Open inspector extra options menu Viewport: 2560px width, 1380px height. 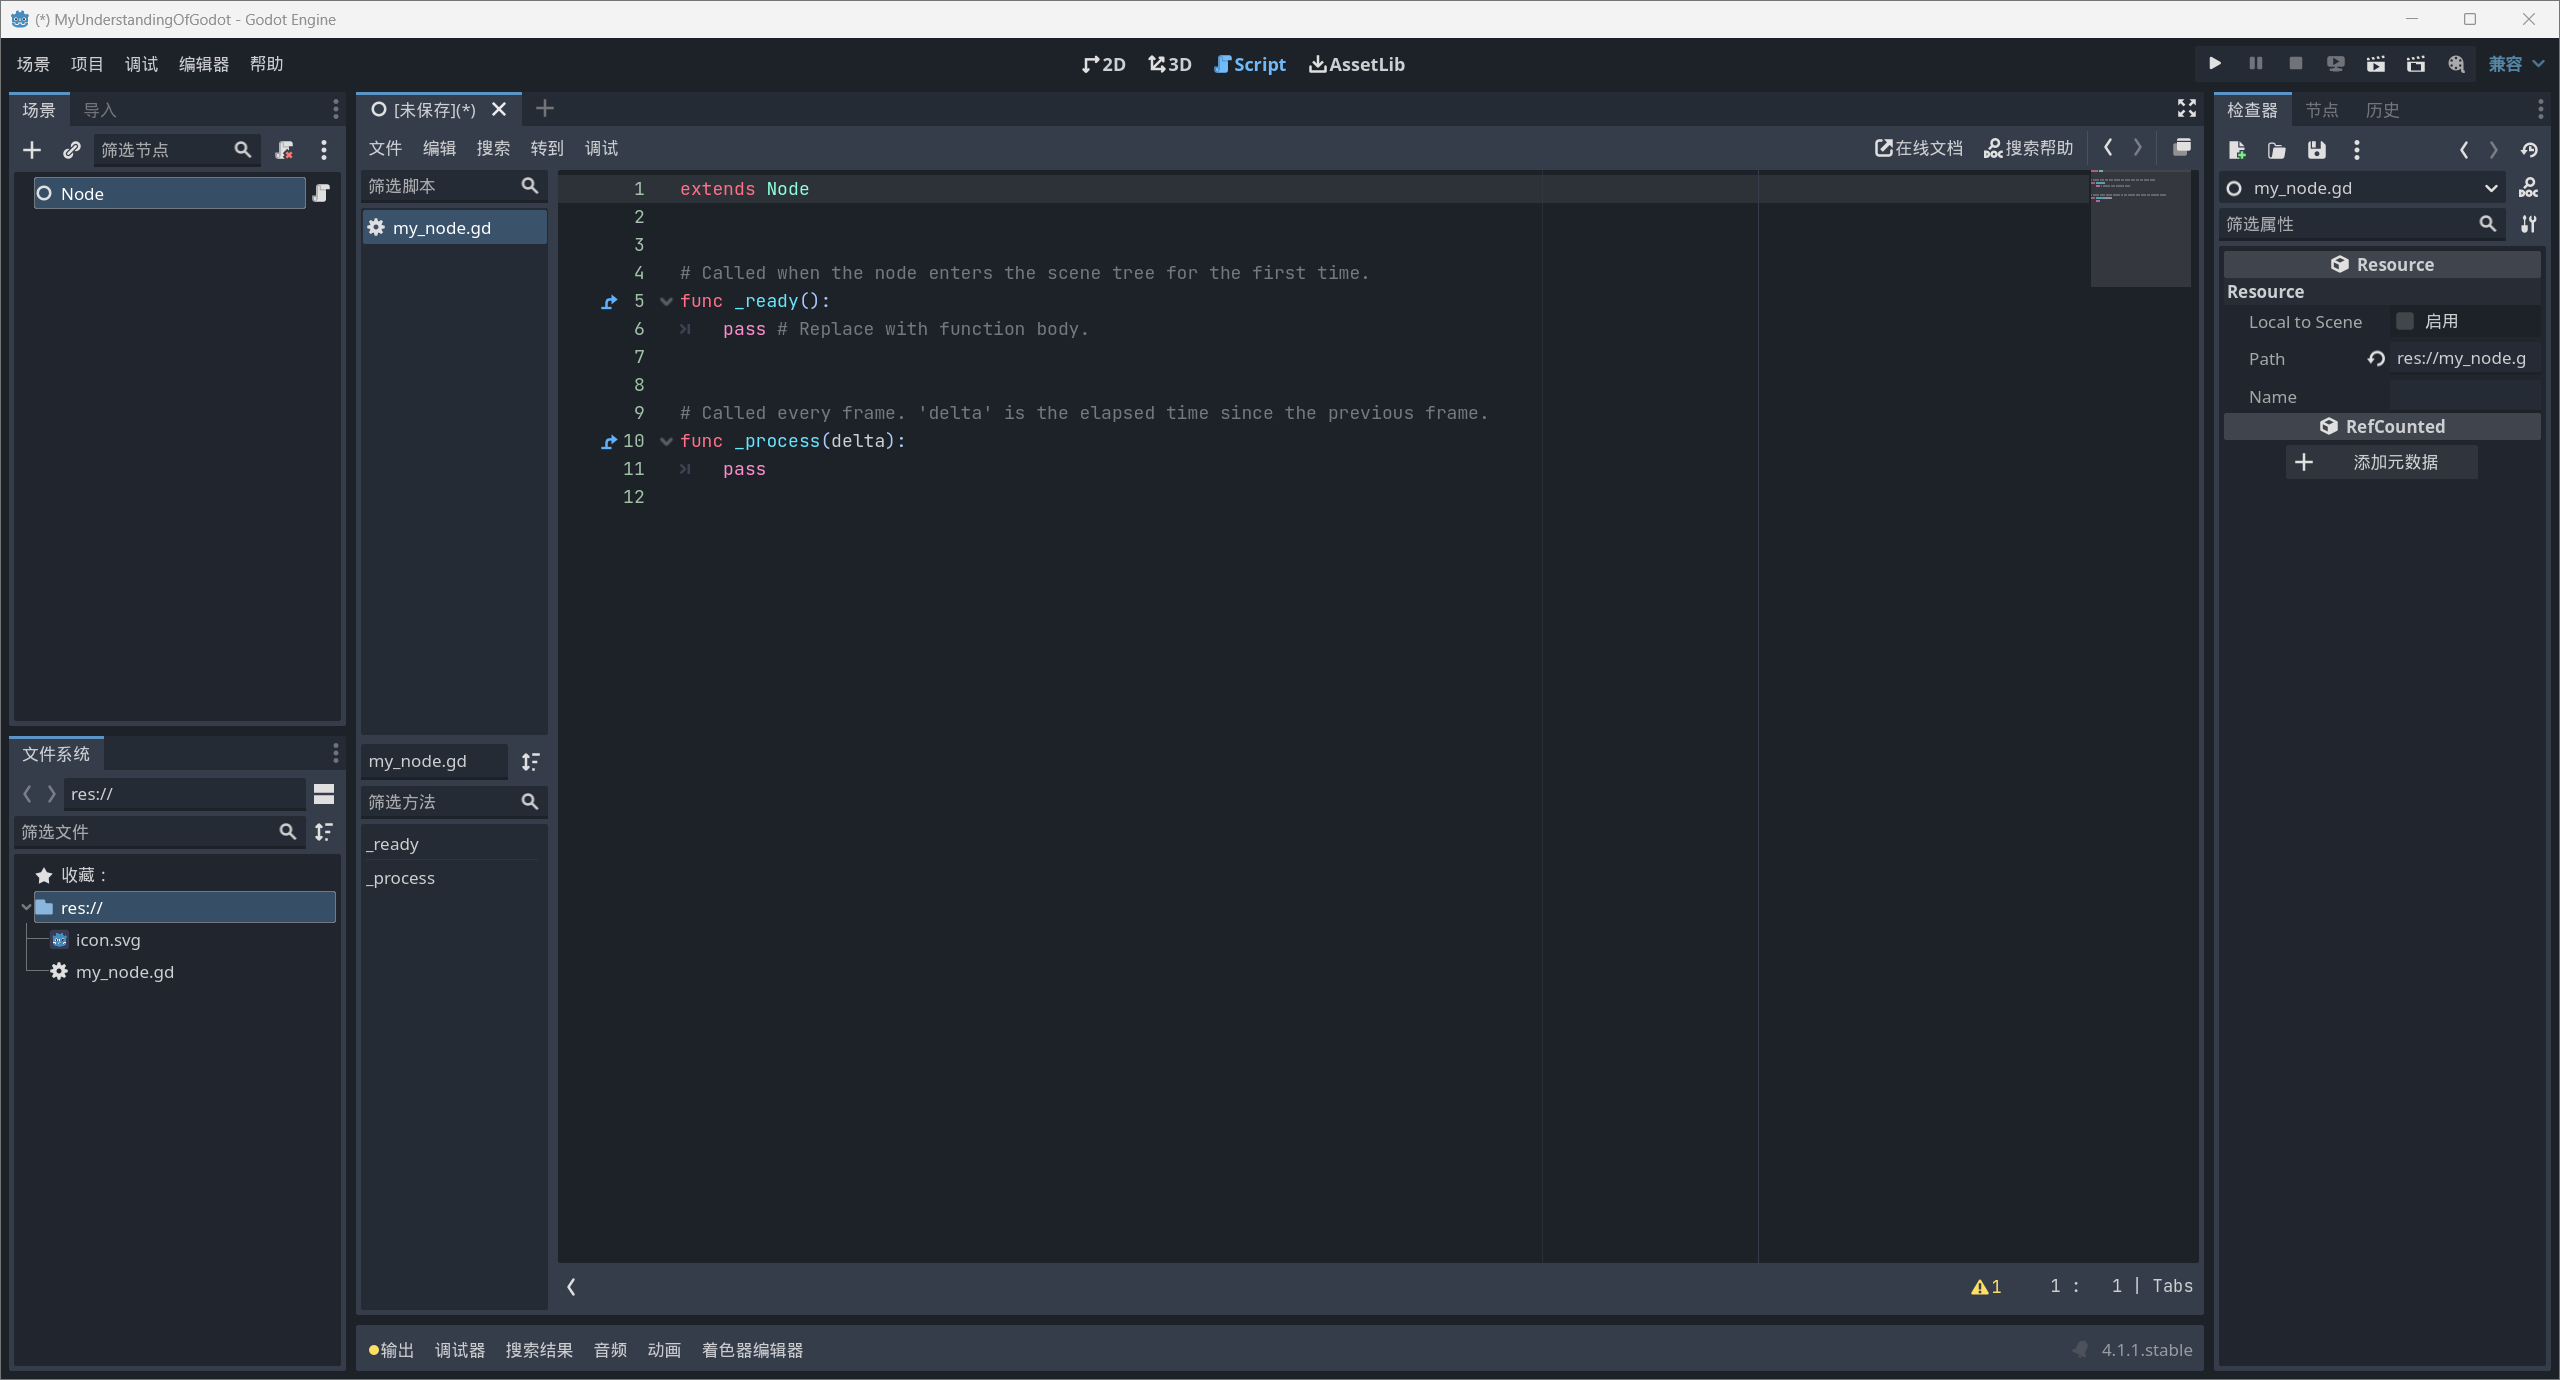(x=2357, y=150)
